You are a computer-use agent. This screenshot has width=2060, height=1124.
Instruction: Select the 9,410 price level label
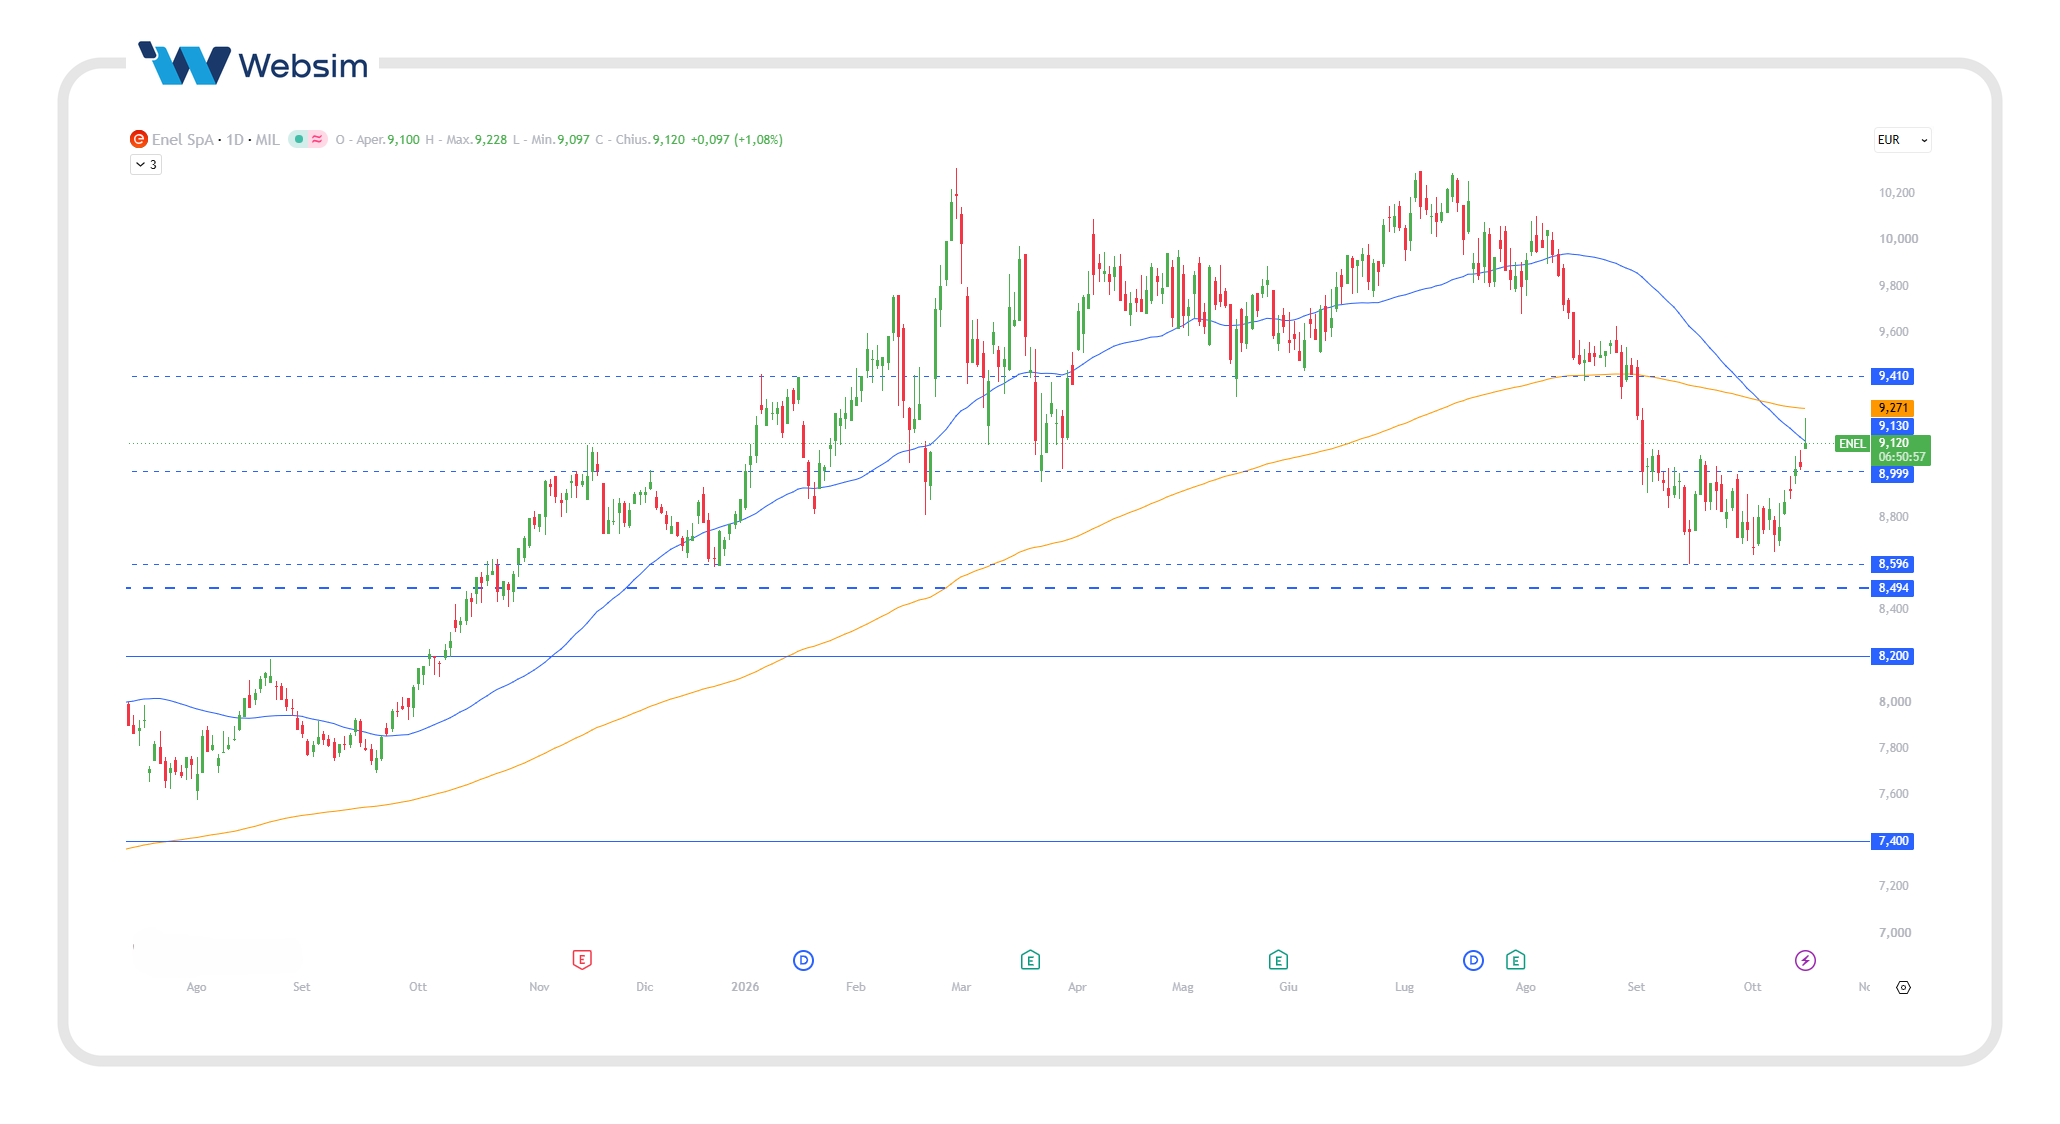tap(1892, 376)
